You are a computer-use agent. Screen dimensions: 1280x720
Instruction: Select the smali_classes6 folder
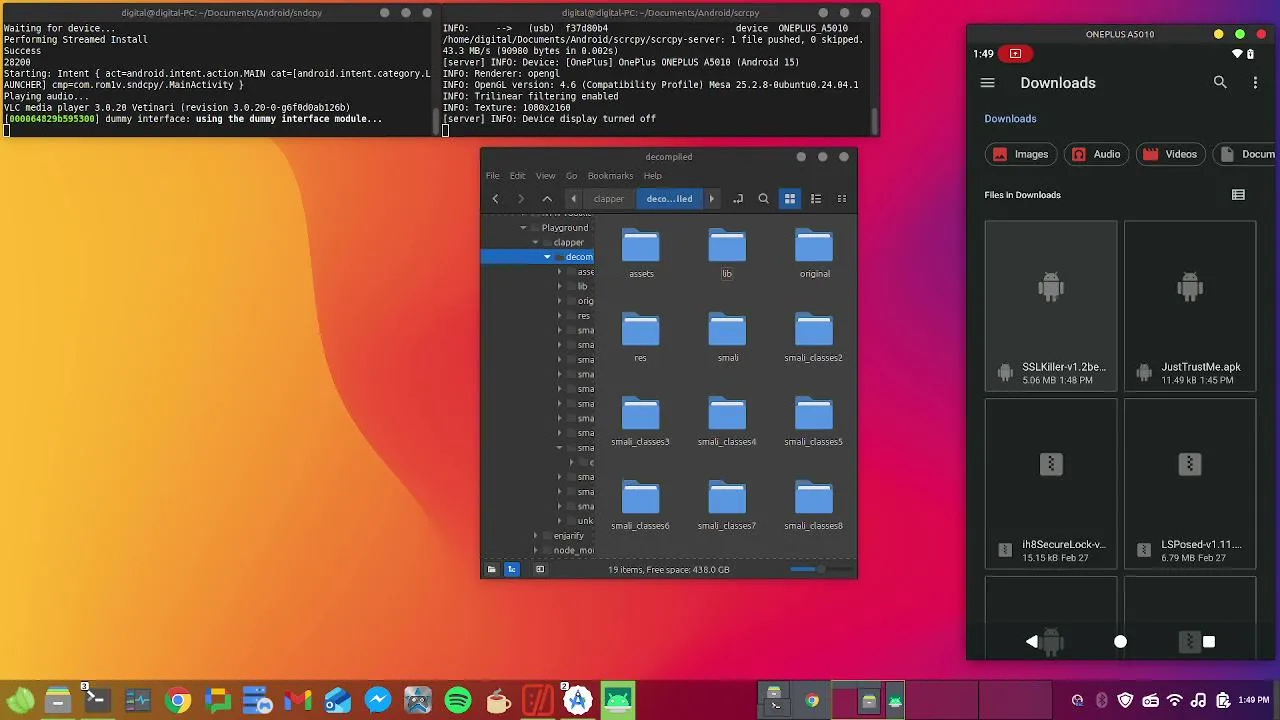pyautogui.click(x=640, y=506)
